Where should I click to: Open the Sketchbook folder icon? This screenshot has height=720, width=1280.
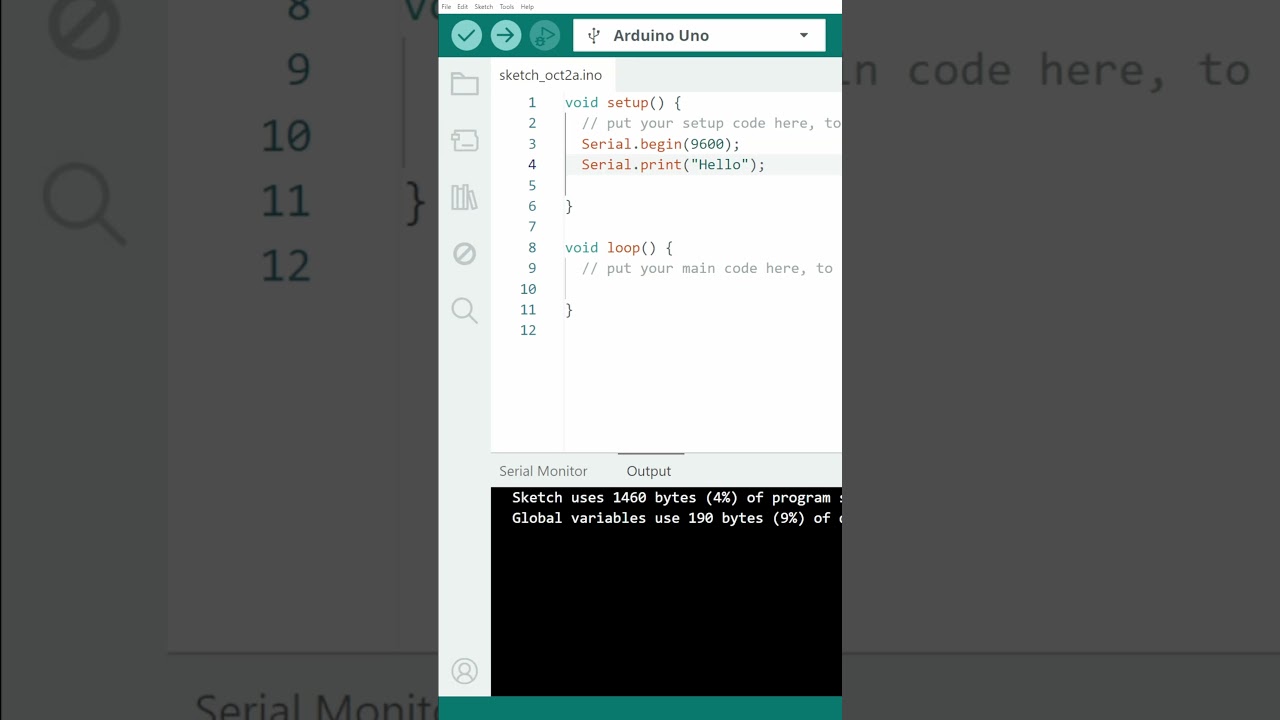tap(465, 84)
